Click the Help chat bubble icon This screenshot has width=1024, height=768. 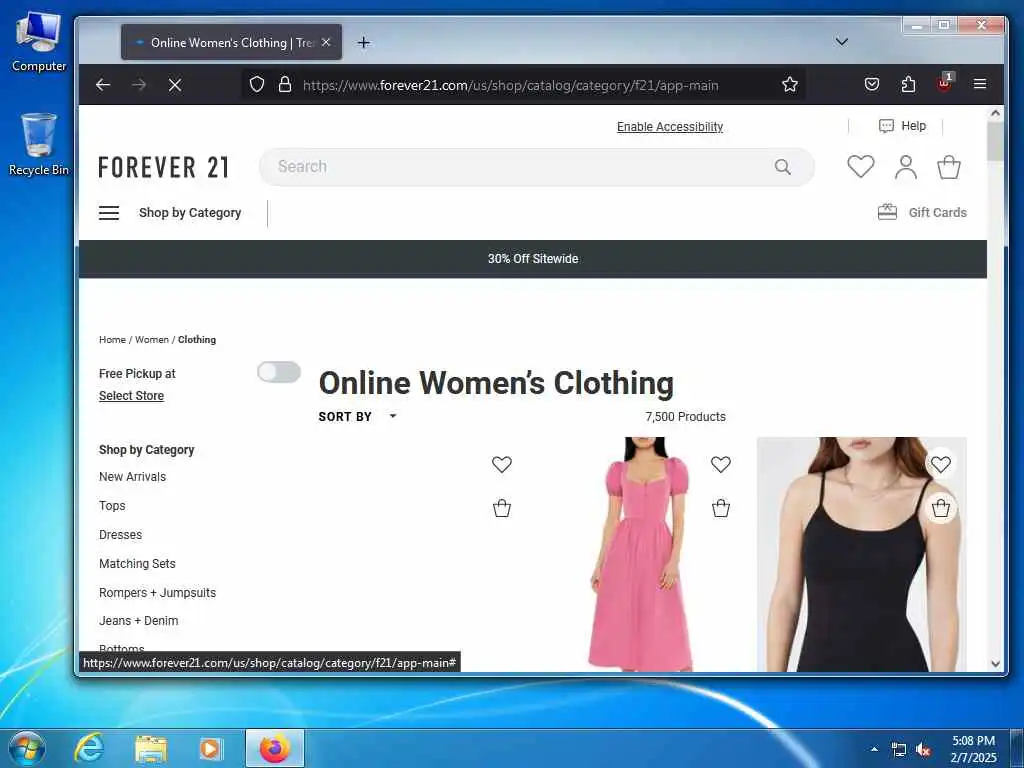[x=886, y=126]
